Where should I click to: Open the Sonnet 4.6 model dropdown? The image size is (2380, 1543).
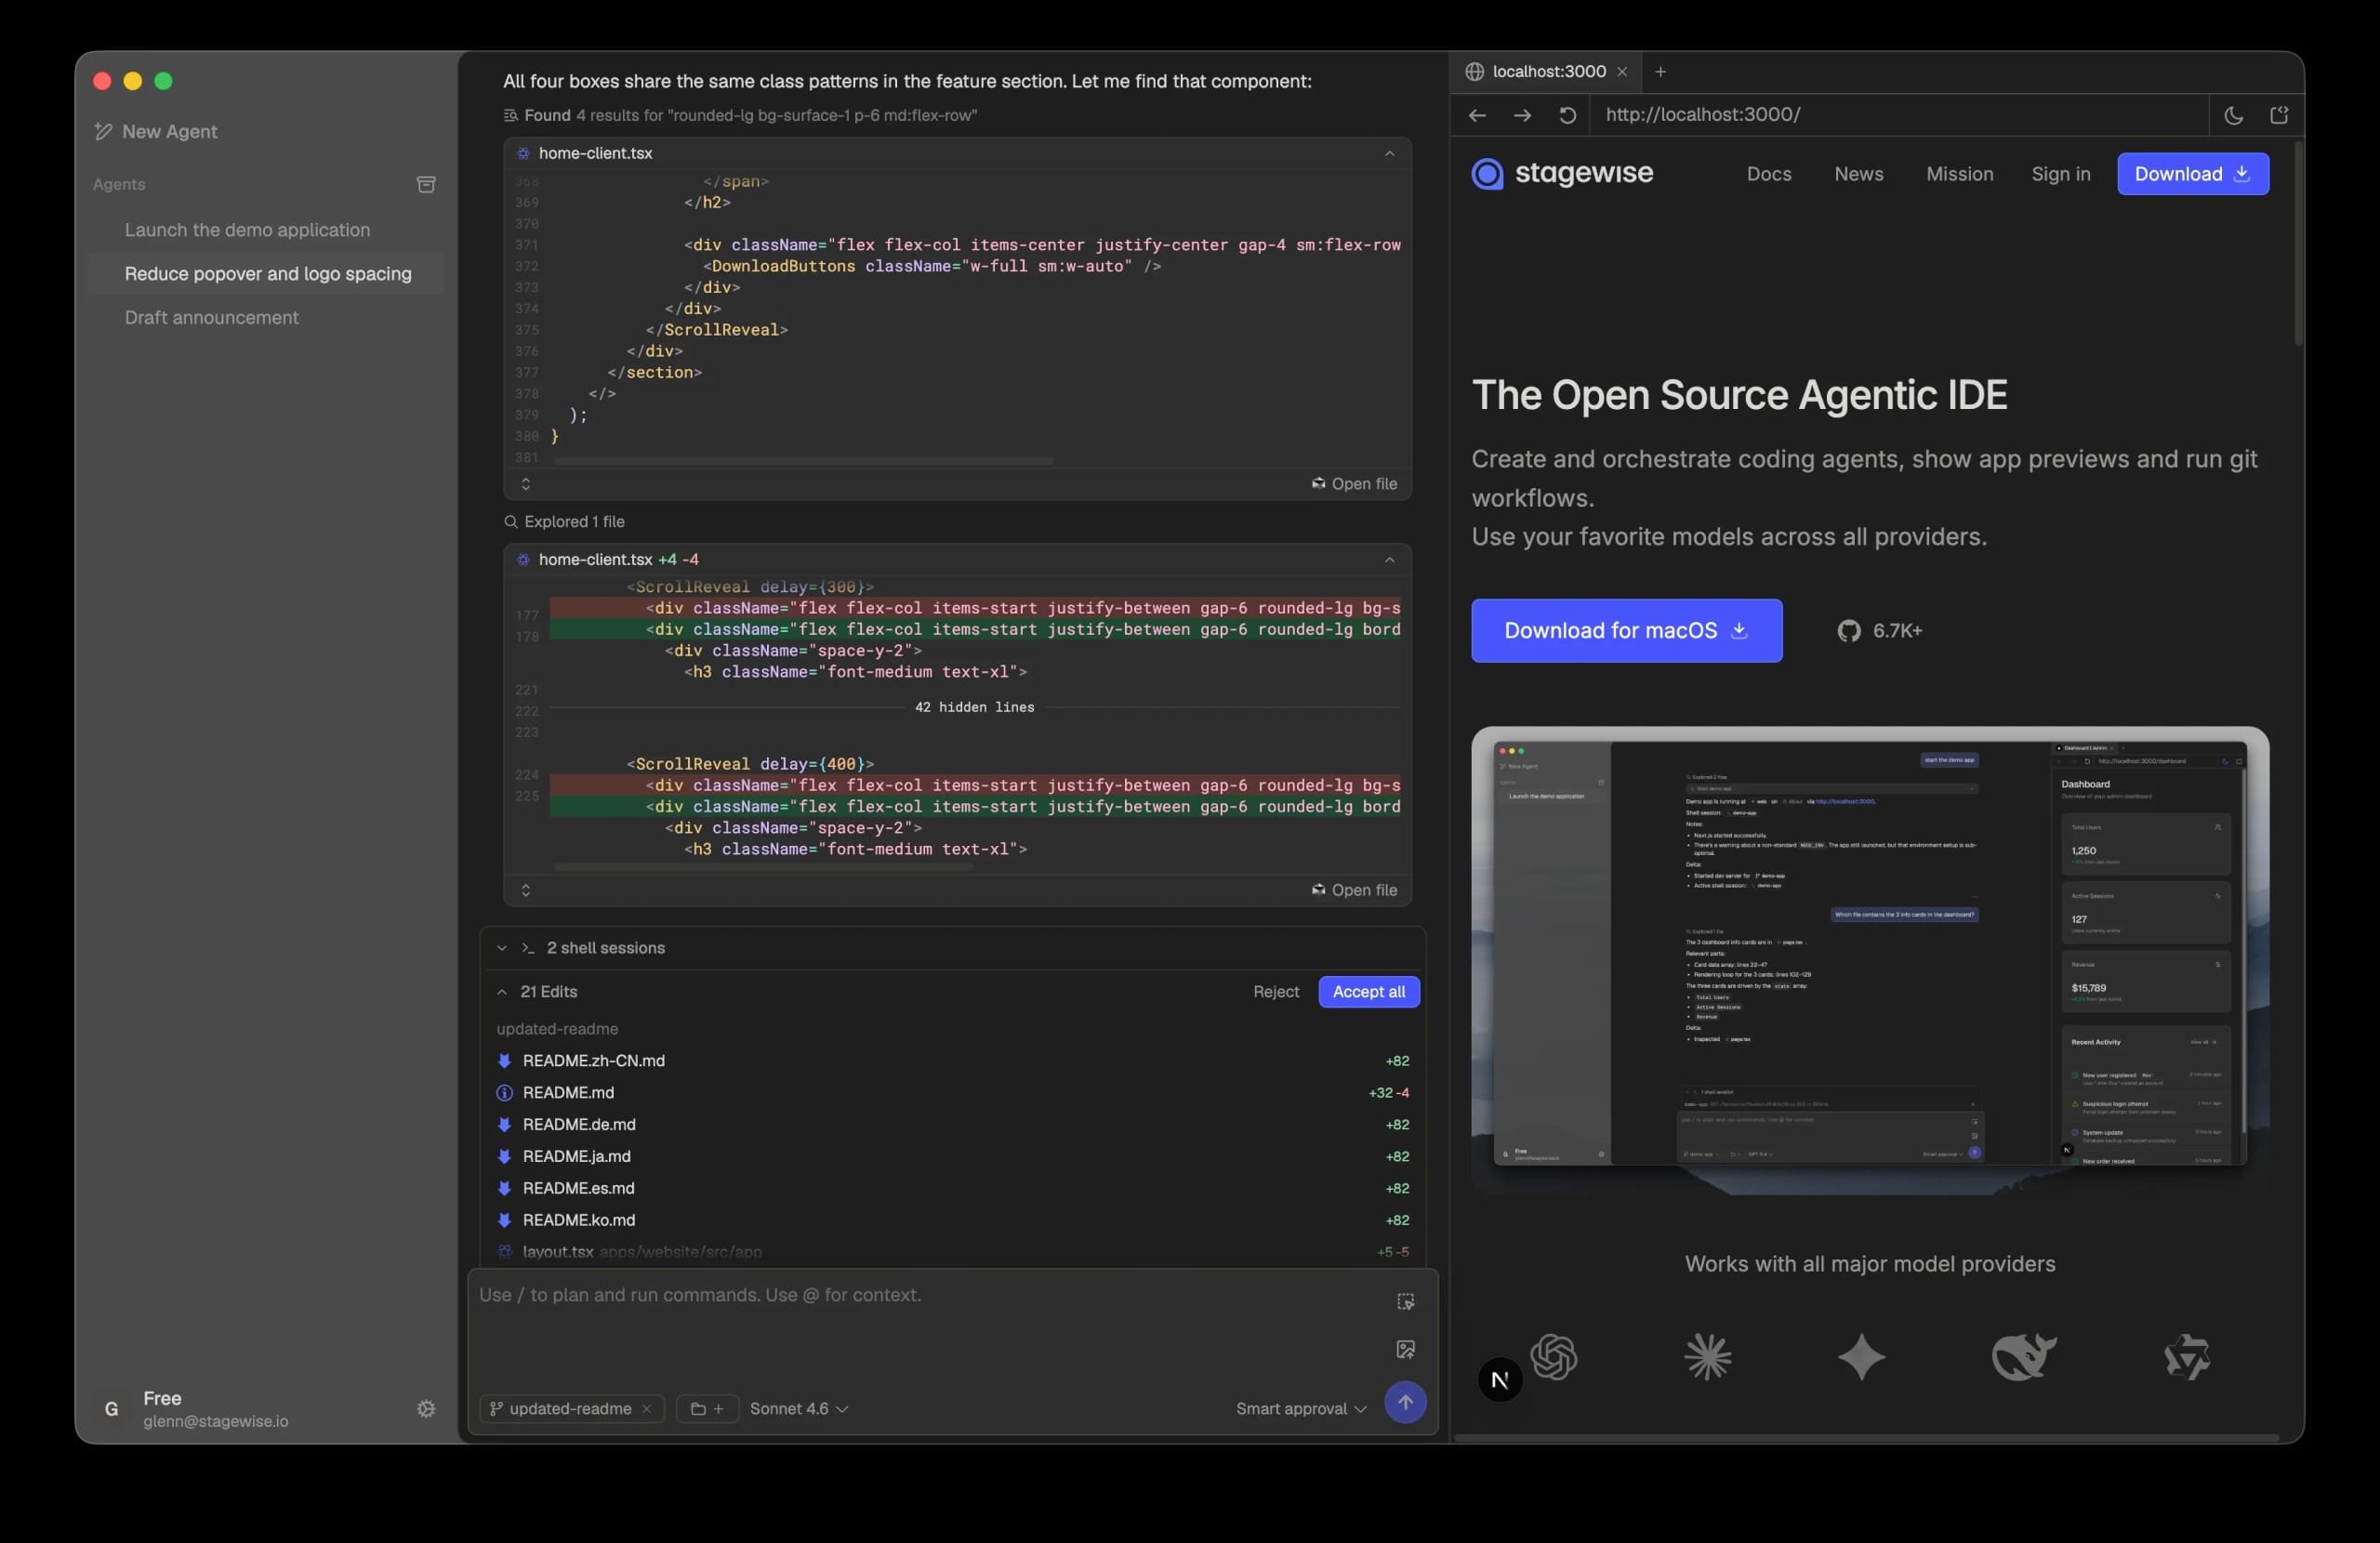click(x=799, y=1409)
